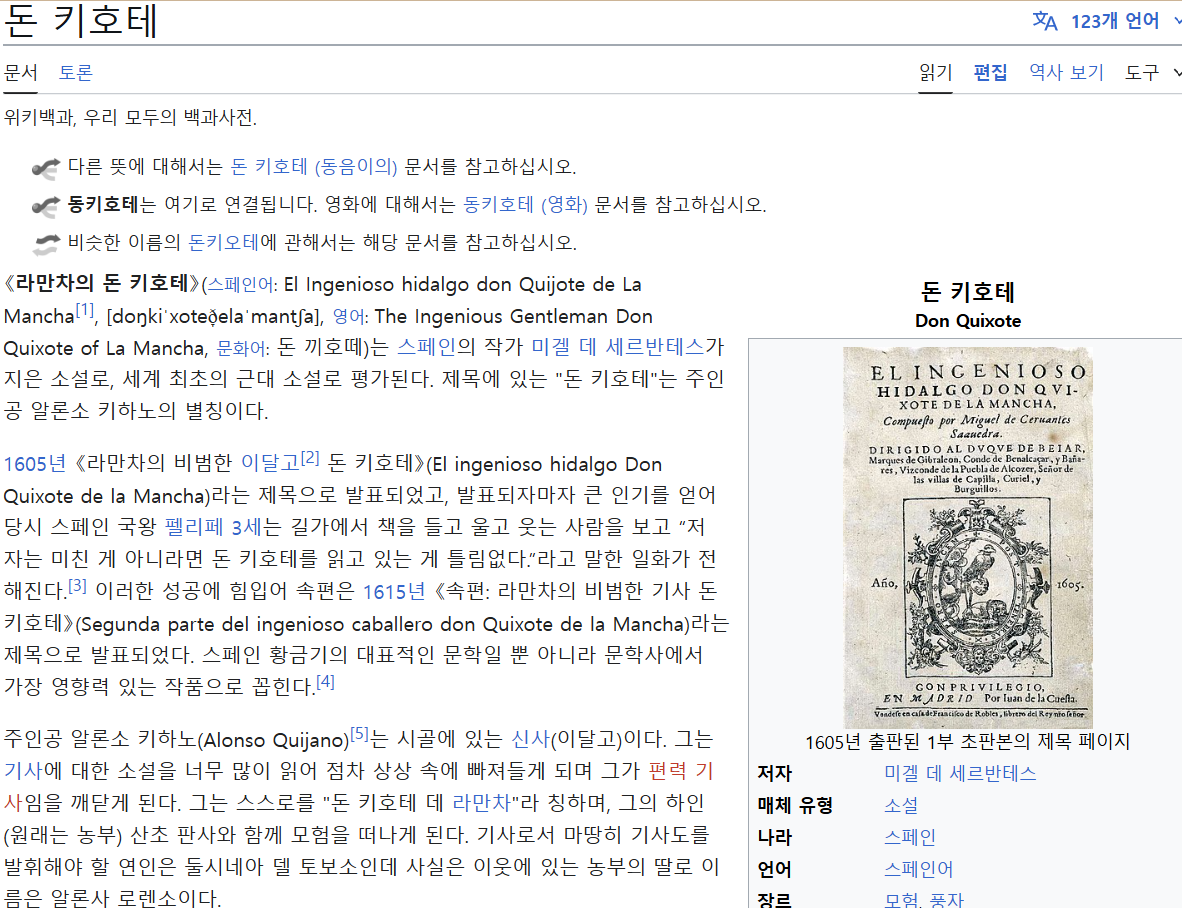Open the 이달고 link
1182x908 pixels.
click(270, 463)
